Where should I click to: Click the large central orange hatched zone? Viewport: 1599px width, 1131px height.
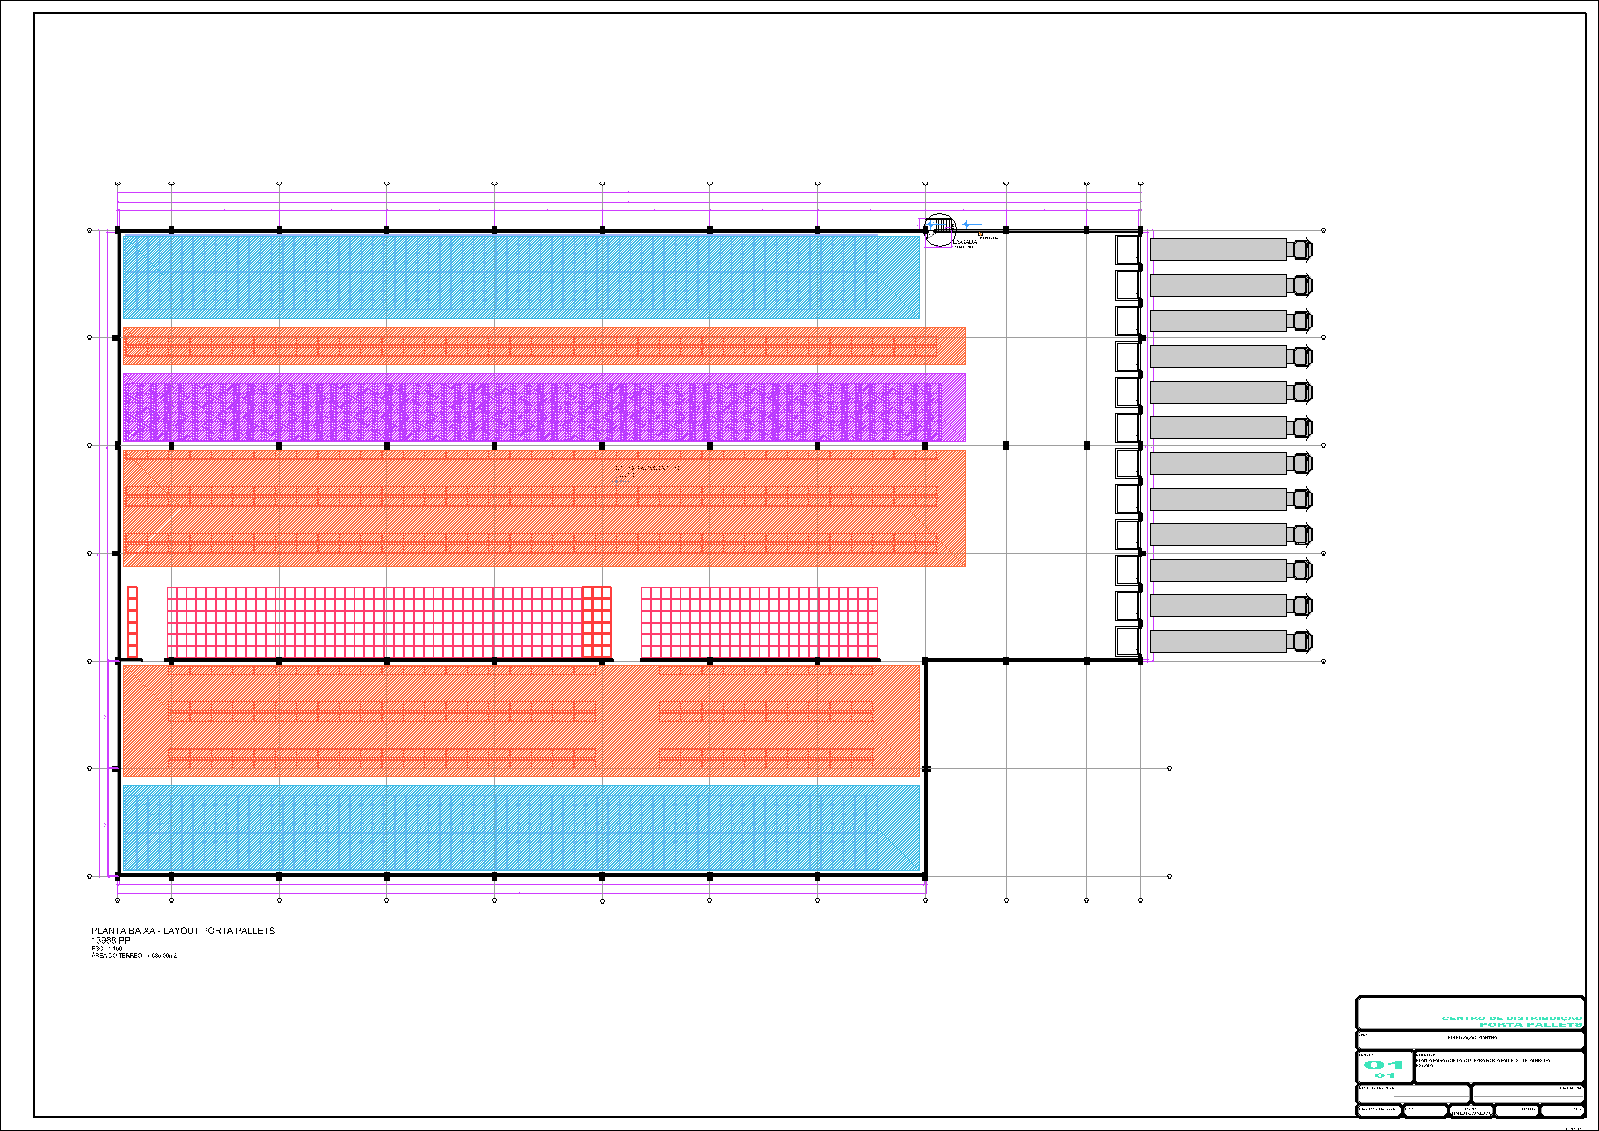click(x=543, y=508)
